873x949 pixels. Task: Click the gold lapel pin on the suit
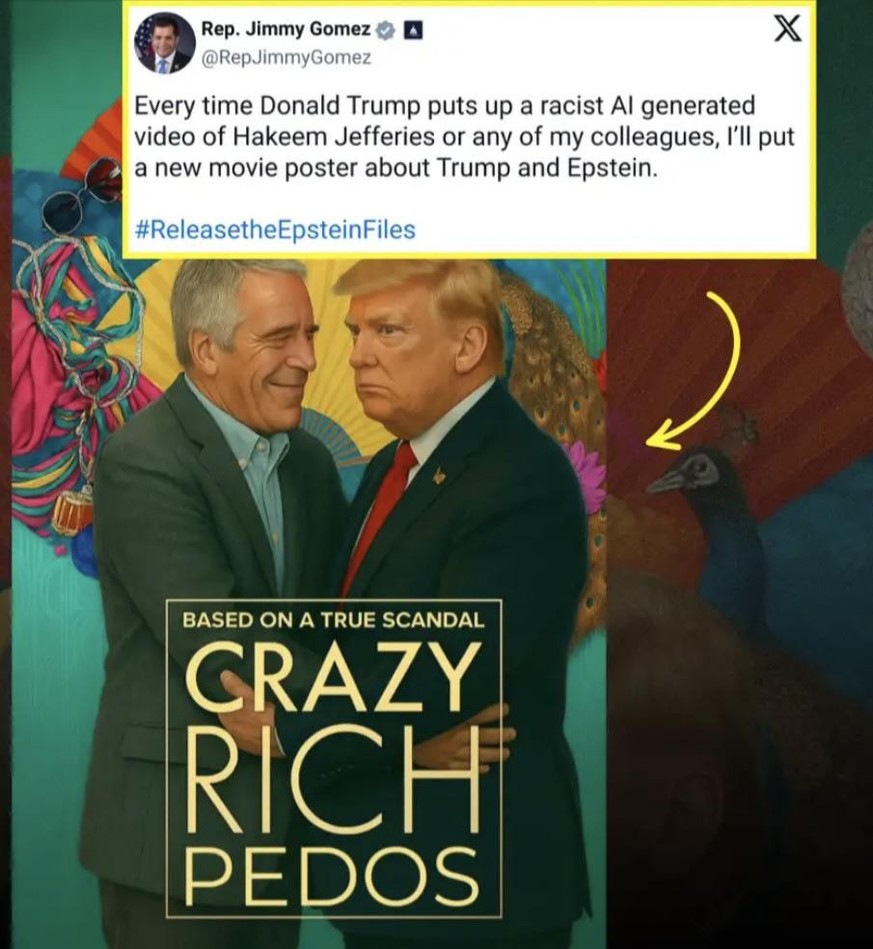438,476
